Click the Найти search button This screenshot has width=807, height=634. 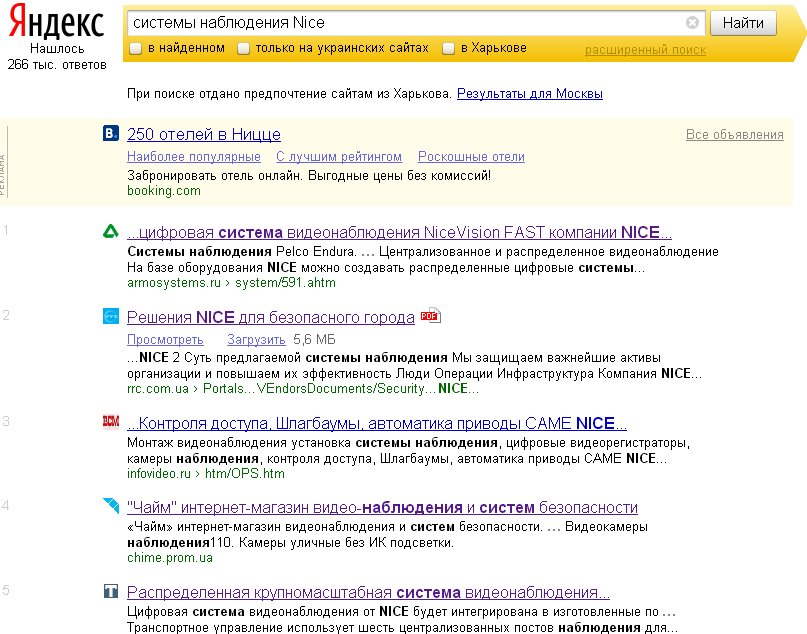[x=743, y=23]
